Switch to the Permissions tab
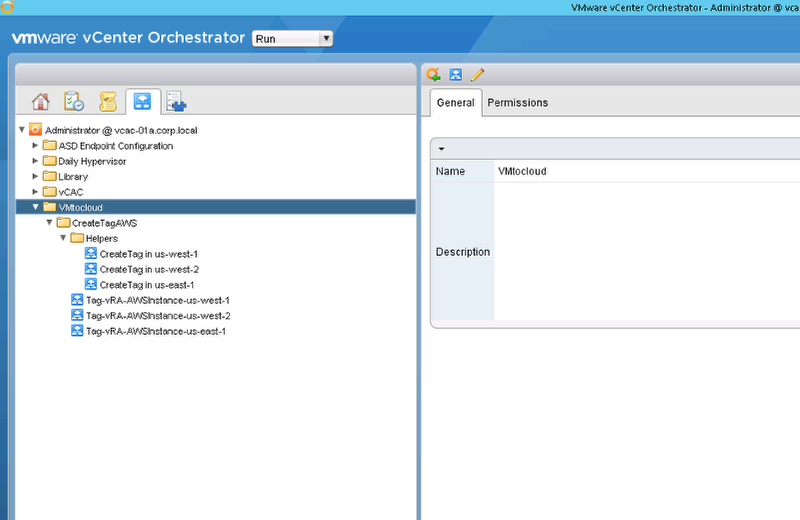Screen dimensions: 800x520 517,103
